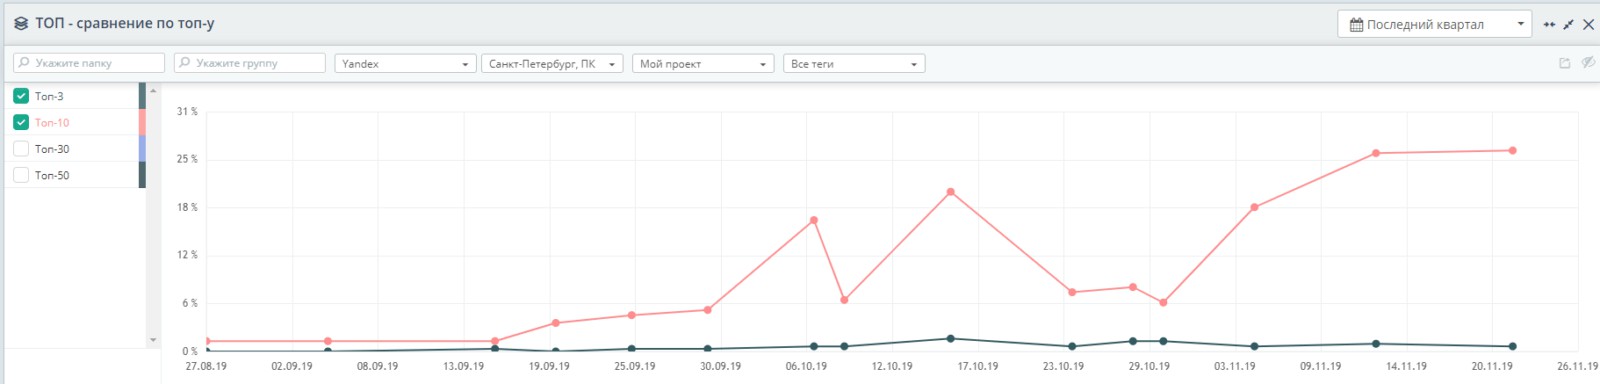Click the Топ-3 point near 17.10.19
1600x384 pixels.
(x=950, y=339)
